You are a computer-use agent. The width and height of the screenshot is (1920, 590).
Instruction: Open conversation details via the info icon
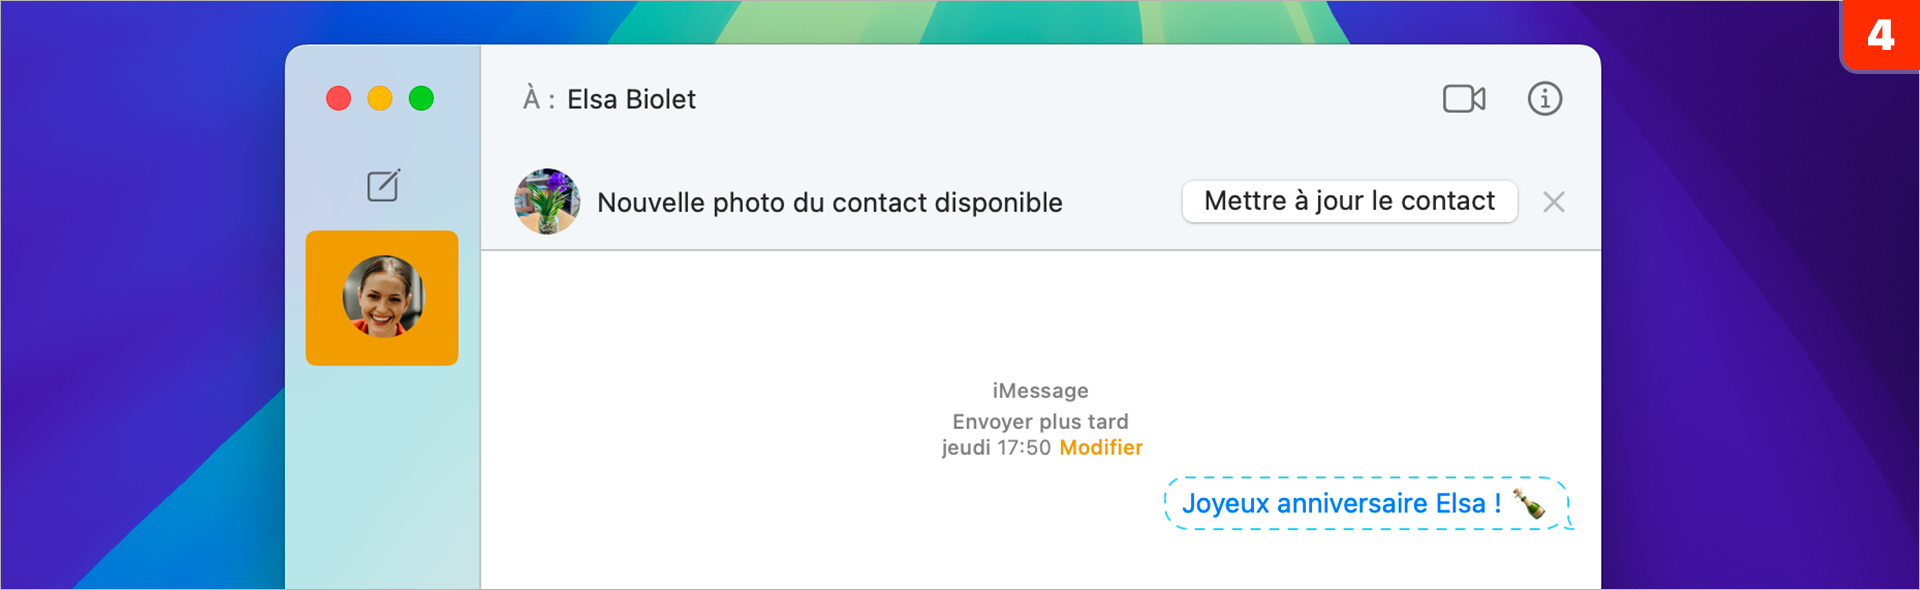[1544, 98]
